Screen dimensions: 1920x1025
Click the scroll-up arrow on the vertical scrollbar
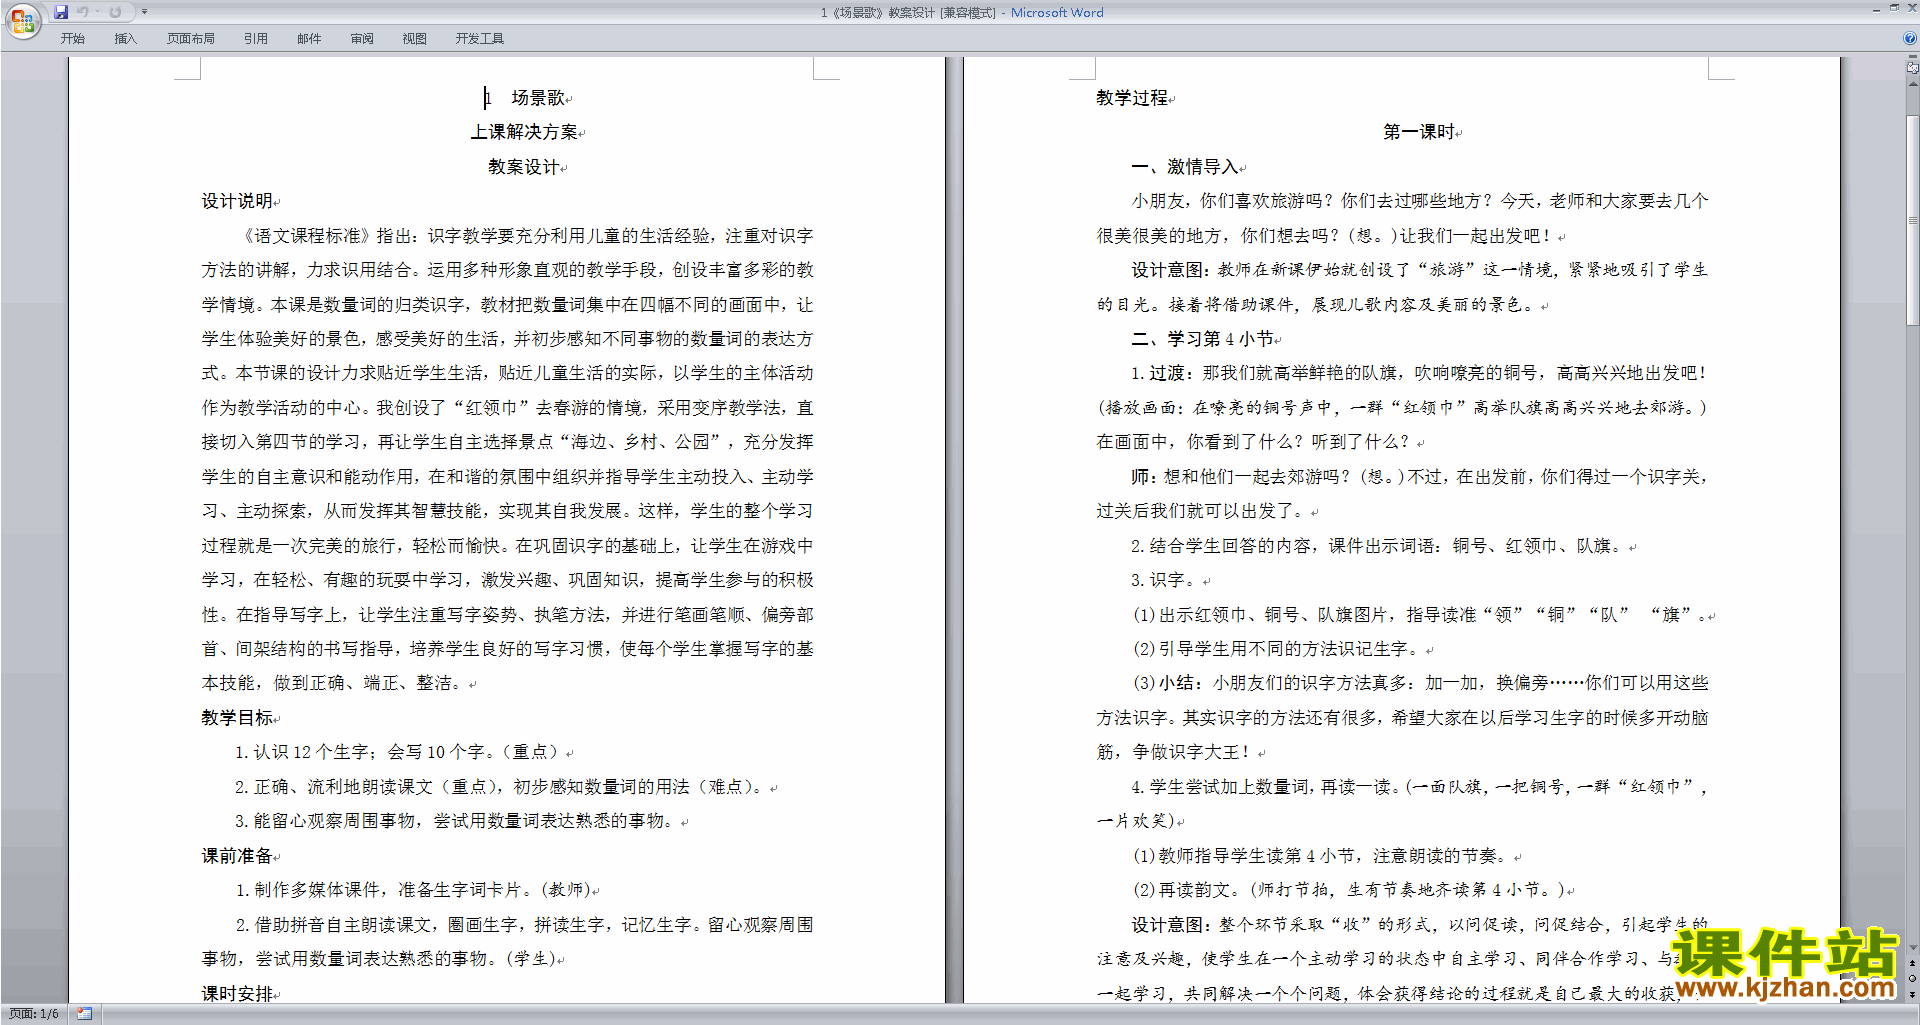pos(1912,84)
